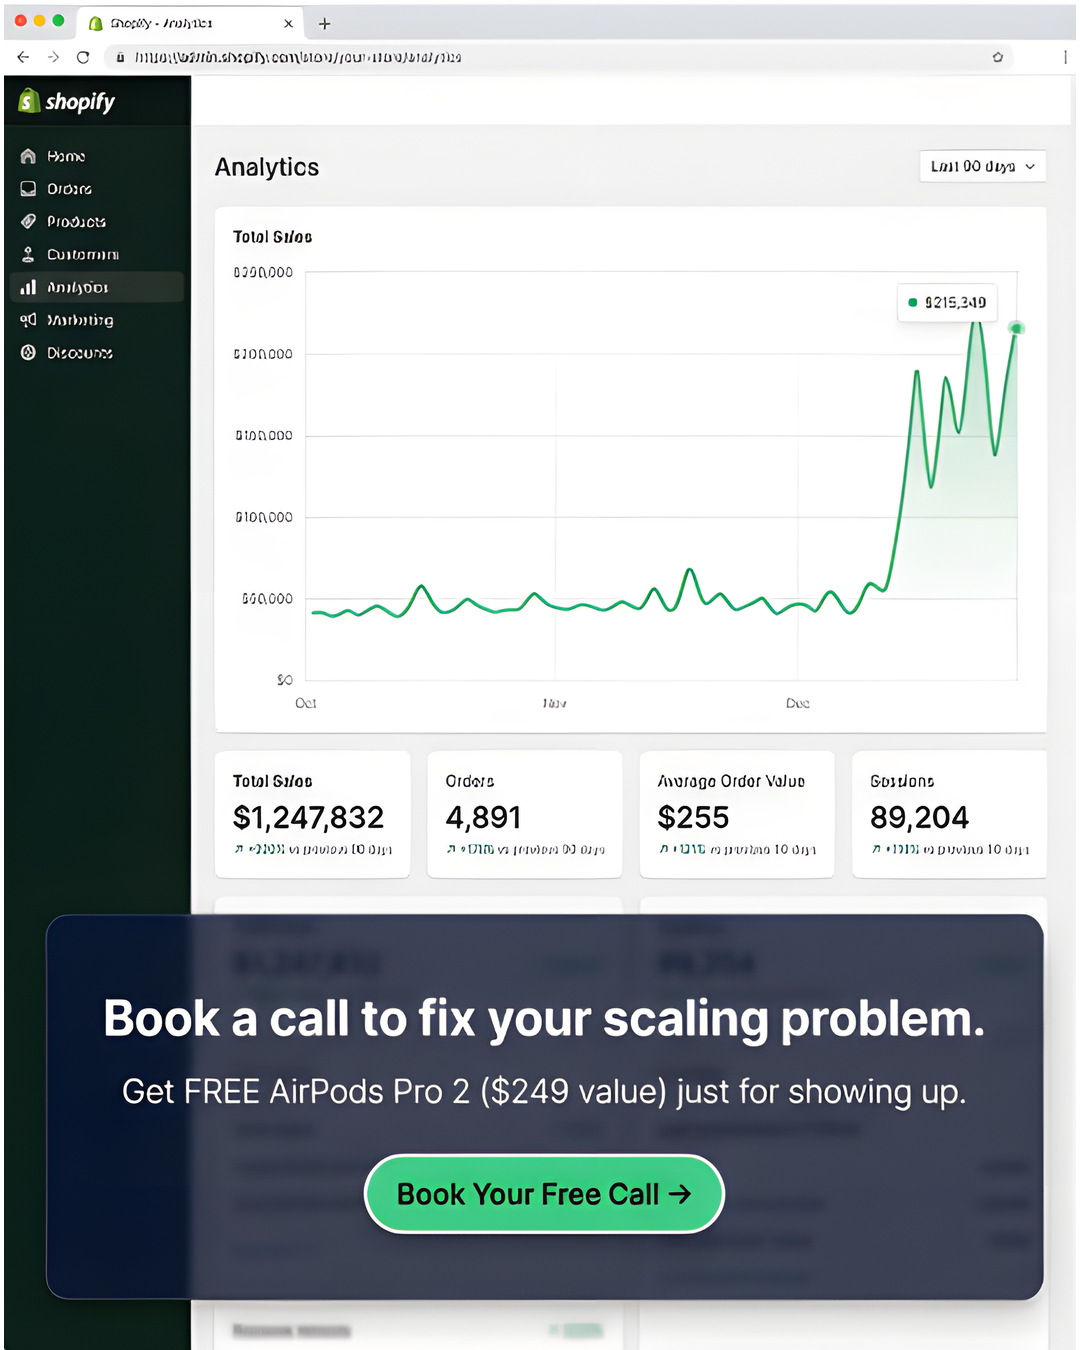
Task: Click the $215,349 chart tooltip
Action: point(947,302)
